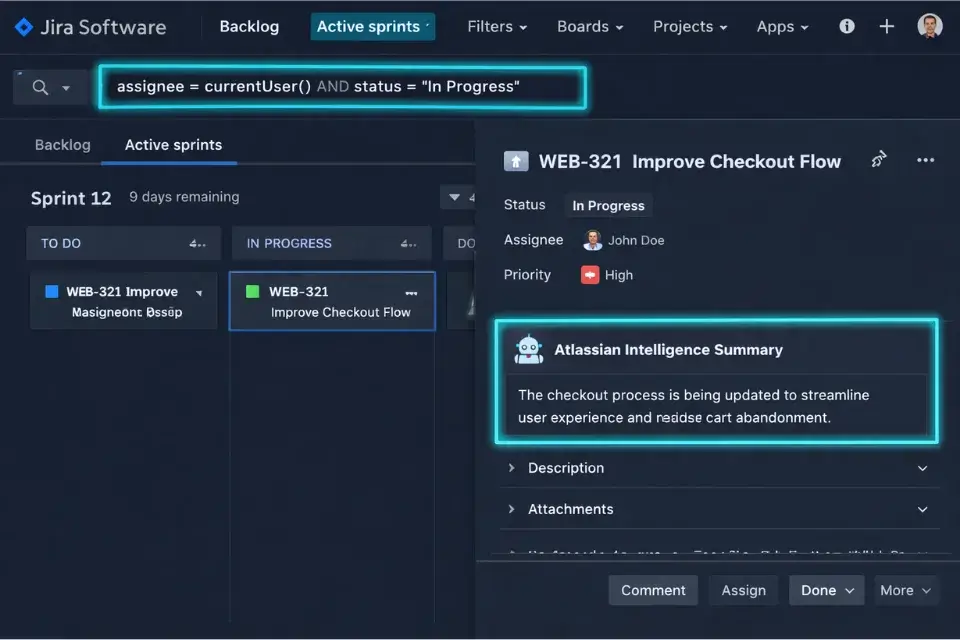960x640 pixels.
Task: Click the Assign button
Action: click(x=743, y=590)
